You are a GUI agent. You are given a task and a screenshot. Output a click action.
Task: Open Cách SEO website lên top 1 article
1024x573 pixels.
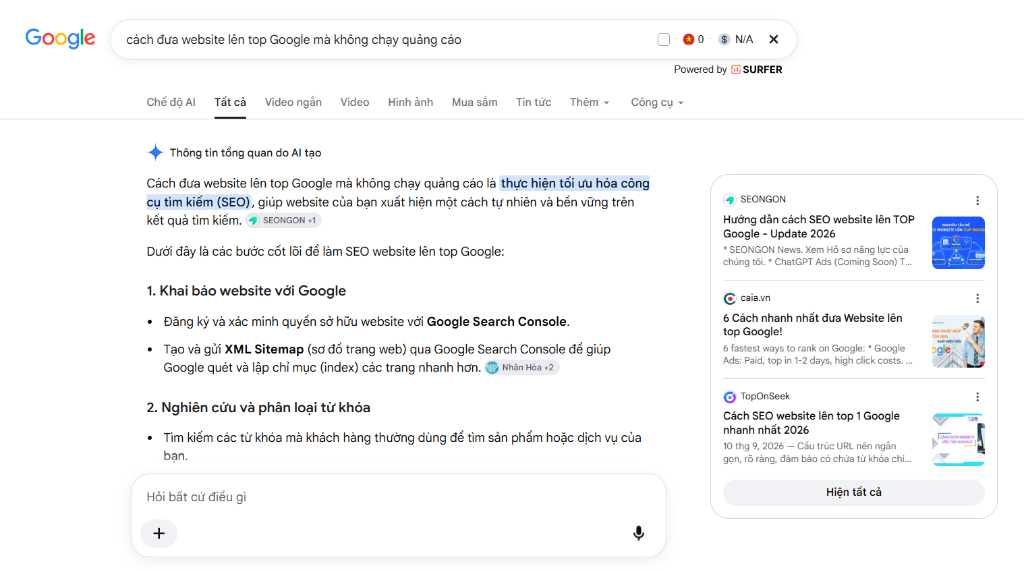(x=811, y=423)
